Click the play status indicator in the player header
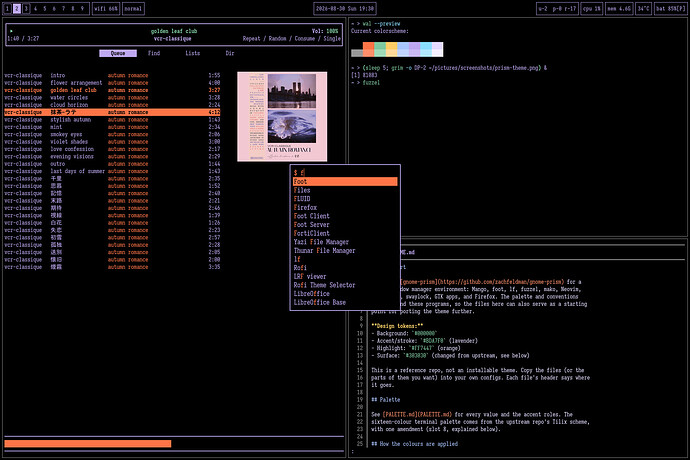The height and width of the screenshot is (460, 690). pyautogui.click(x=11, y=31)
